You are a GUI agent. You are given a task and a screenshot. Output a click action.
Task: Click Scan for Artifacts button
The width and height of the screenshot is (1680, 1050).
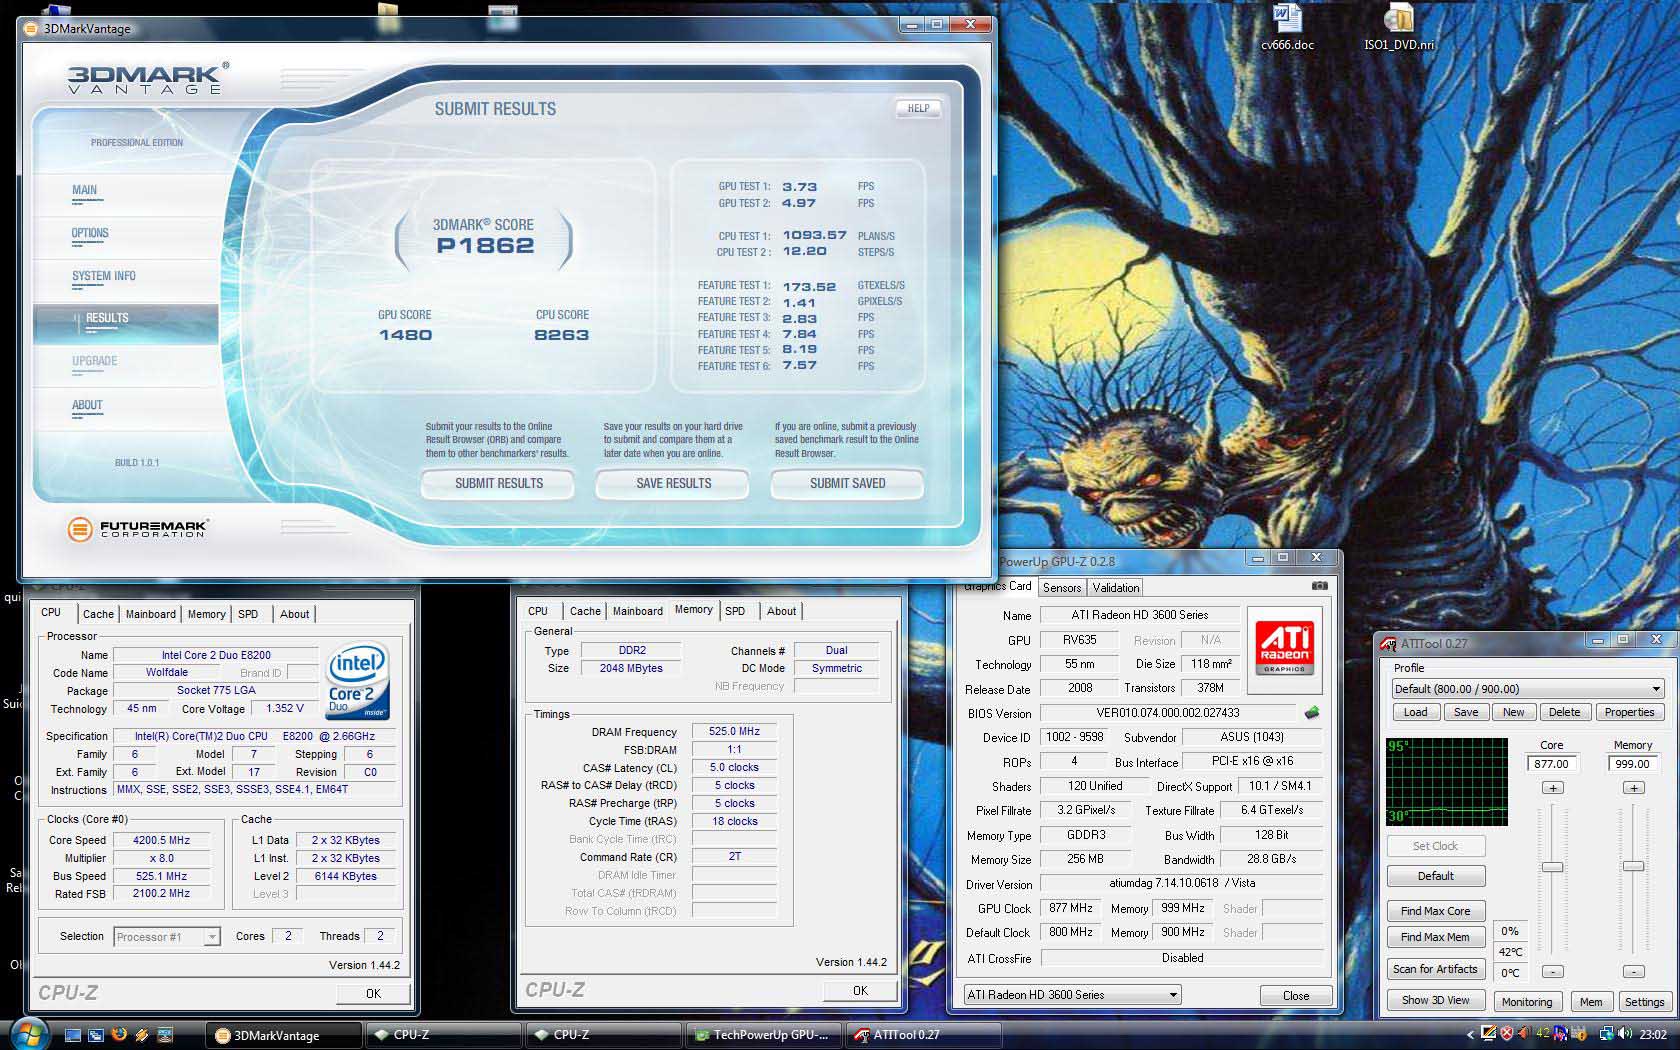coord(1435,969)
